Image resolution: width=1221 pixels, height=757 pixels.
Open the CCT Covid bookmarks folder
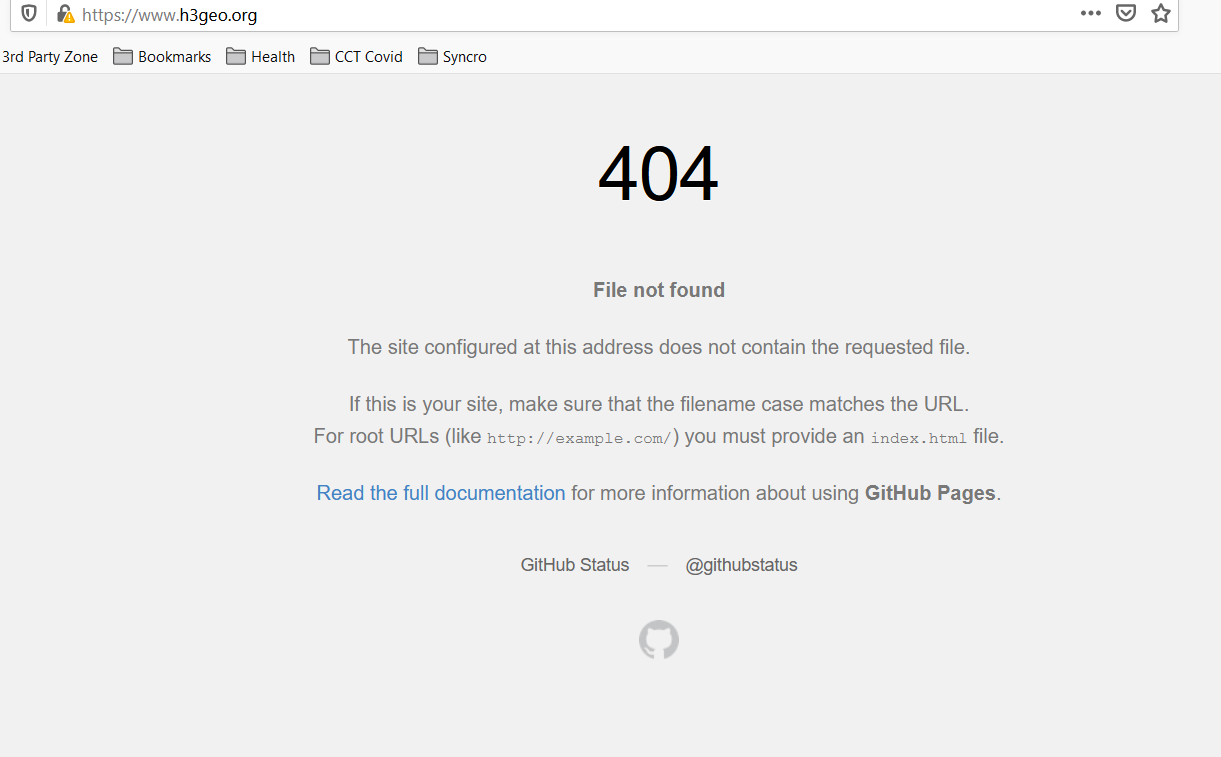[x=357, y=57]
